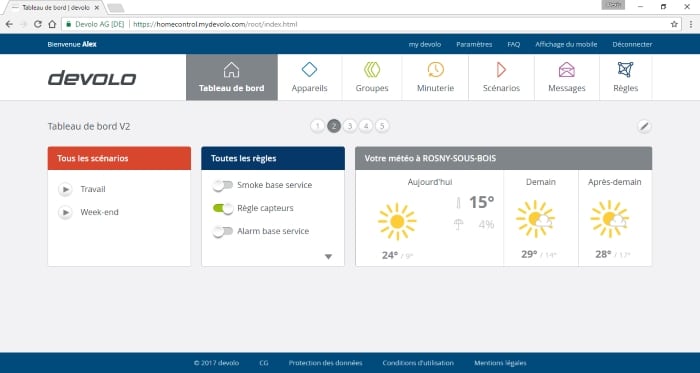Open Protection des données footer link
This screenshot has height=373, width=700.
tap(325, 363)
